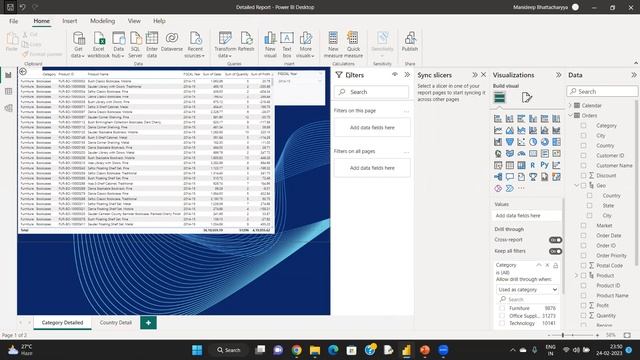The image size is (640, 360).
Task: Remove the Category drill-through field
Action: pos(547,265)
